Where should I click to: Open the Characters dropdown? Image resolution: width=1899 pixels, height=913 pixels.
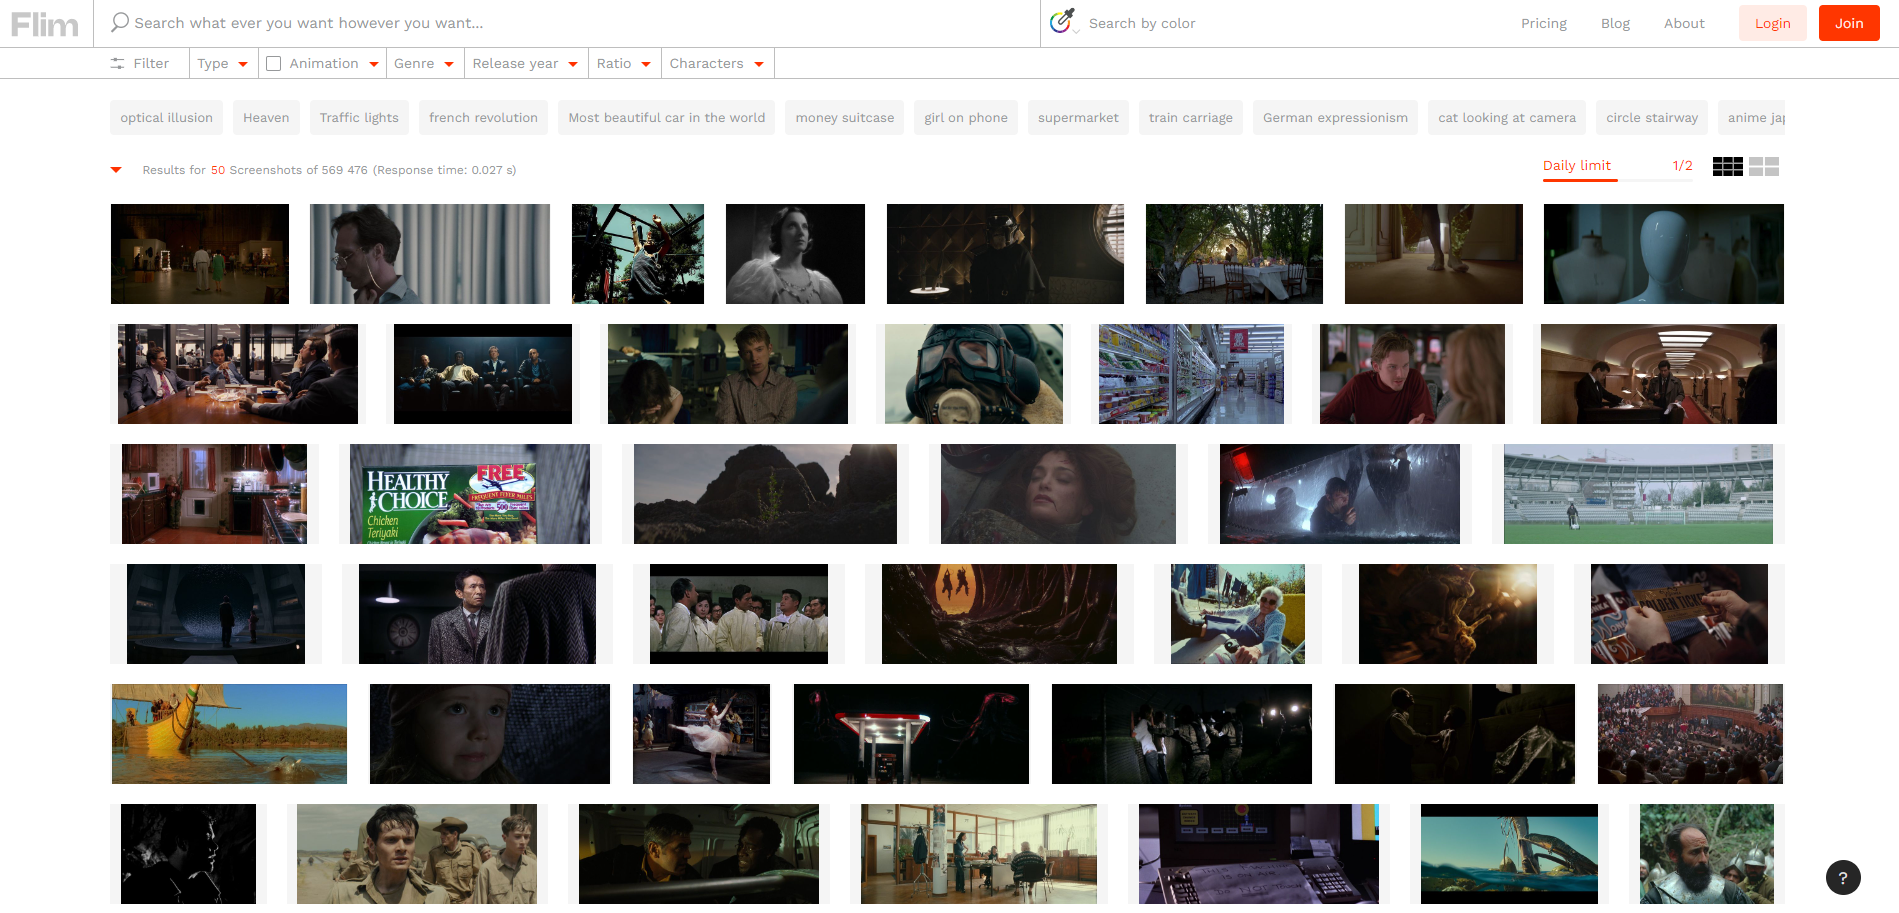point(717,63)
